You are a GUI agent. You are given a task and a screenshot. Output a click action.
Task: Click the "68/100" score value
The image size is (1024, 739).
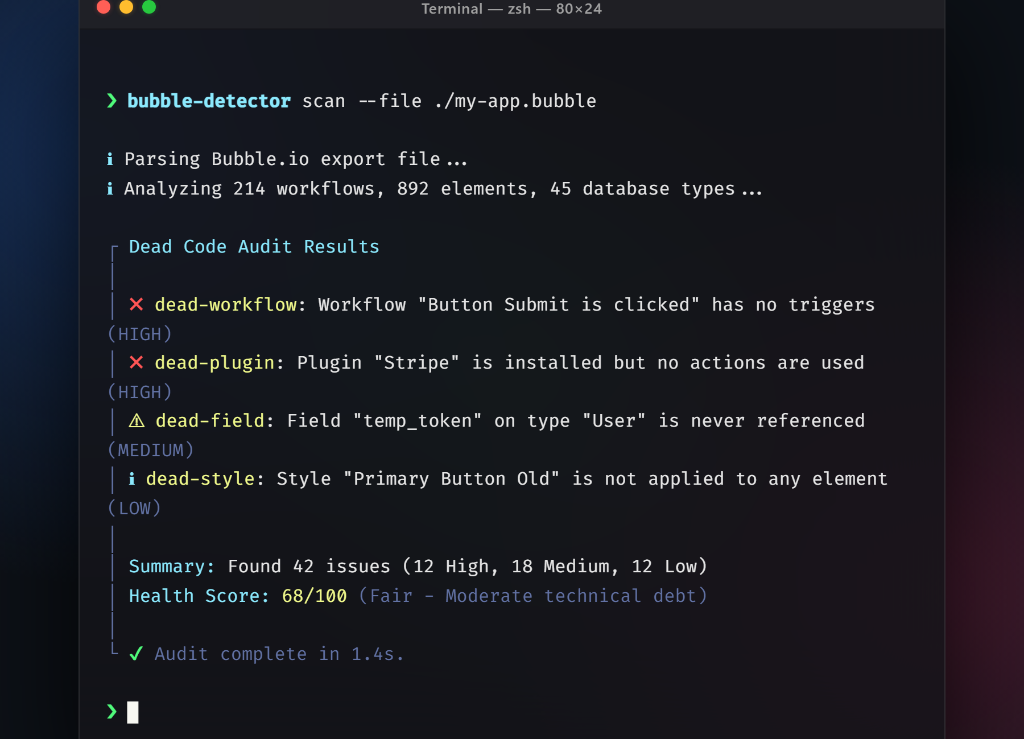[314, 596]
